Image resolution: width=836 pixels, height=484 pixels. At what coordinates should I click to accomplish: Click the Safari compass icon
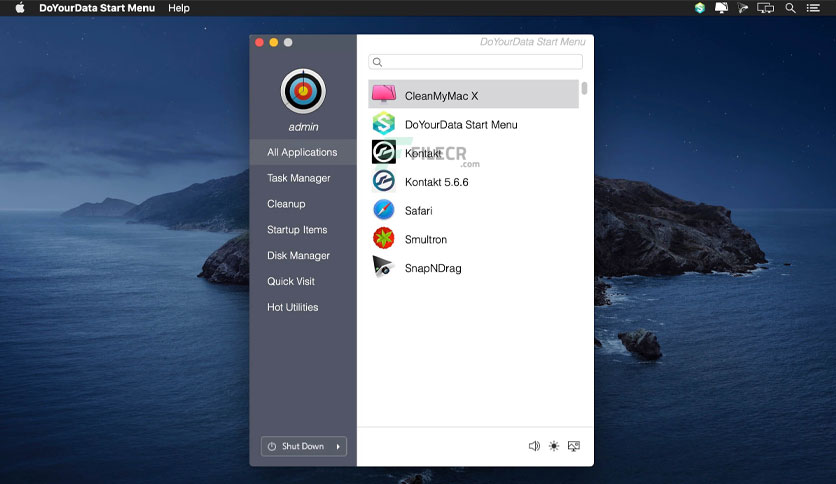coord(384,209)
